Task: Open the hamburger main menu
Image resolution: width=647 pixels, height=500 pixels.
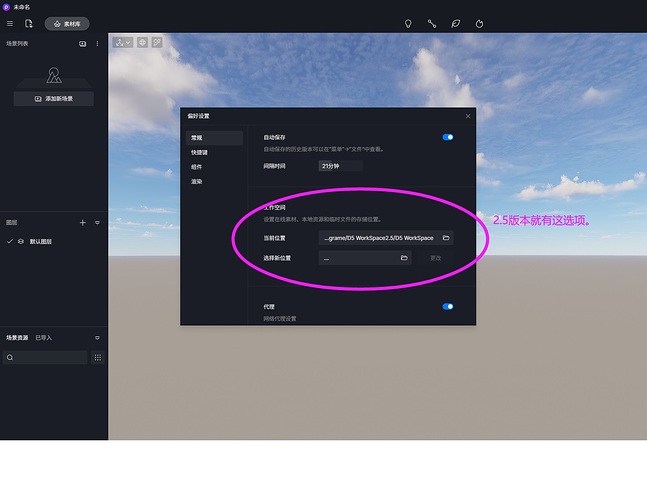Action: tap(9, 23)
